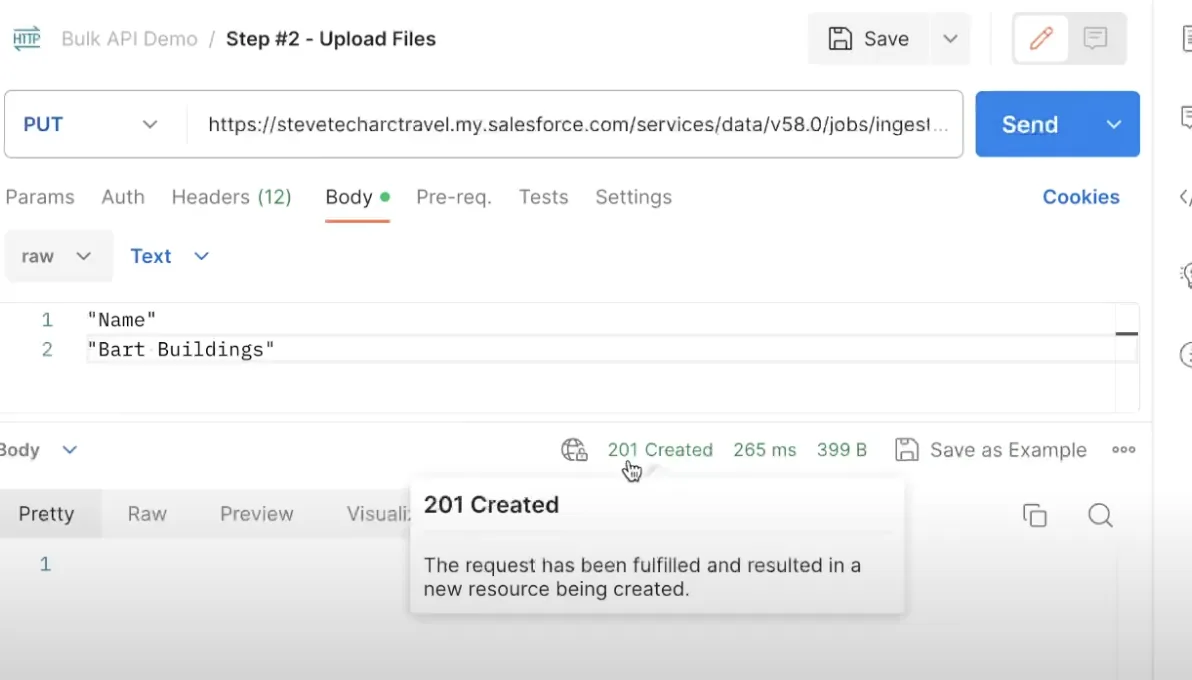Expand the Send options arrow
This screenshot has width=1192, height=680.
coord(1114,124)
